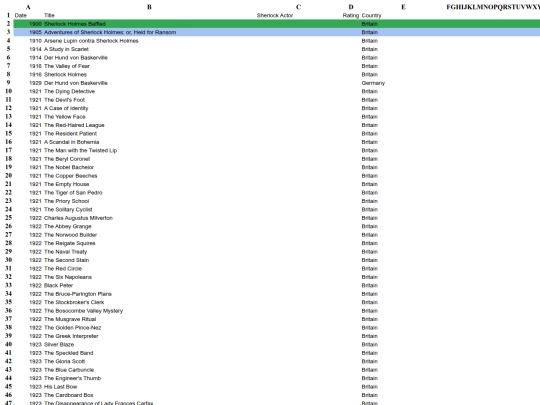Image resolution: width=540 pixels, height=405 pixels.
Task: Select column B header
Action: coord(149,7)
